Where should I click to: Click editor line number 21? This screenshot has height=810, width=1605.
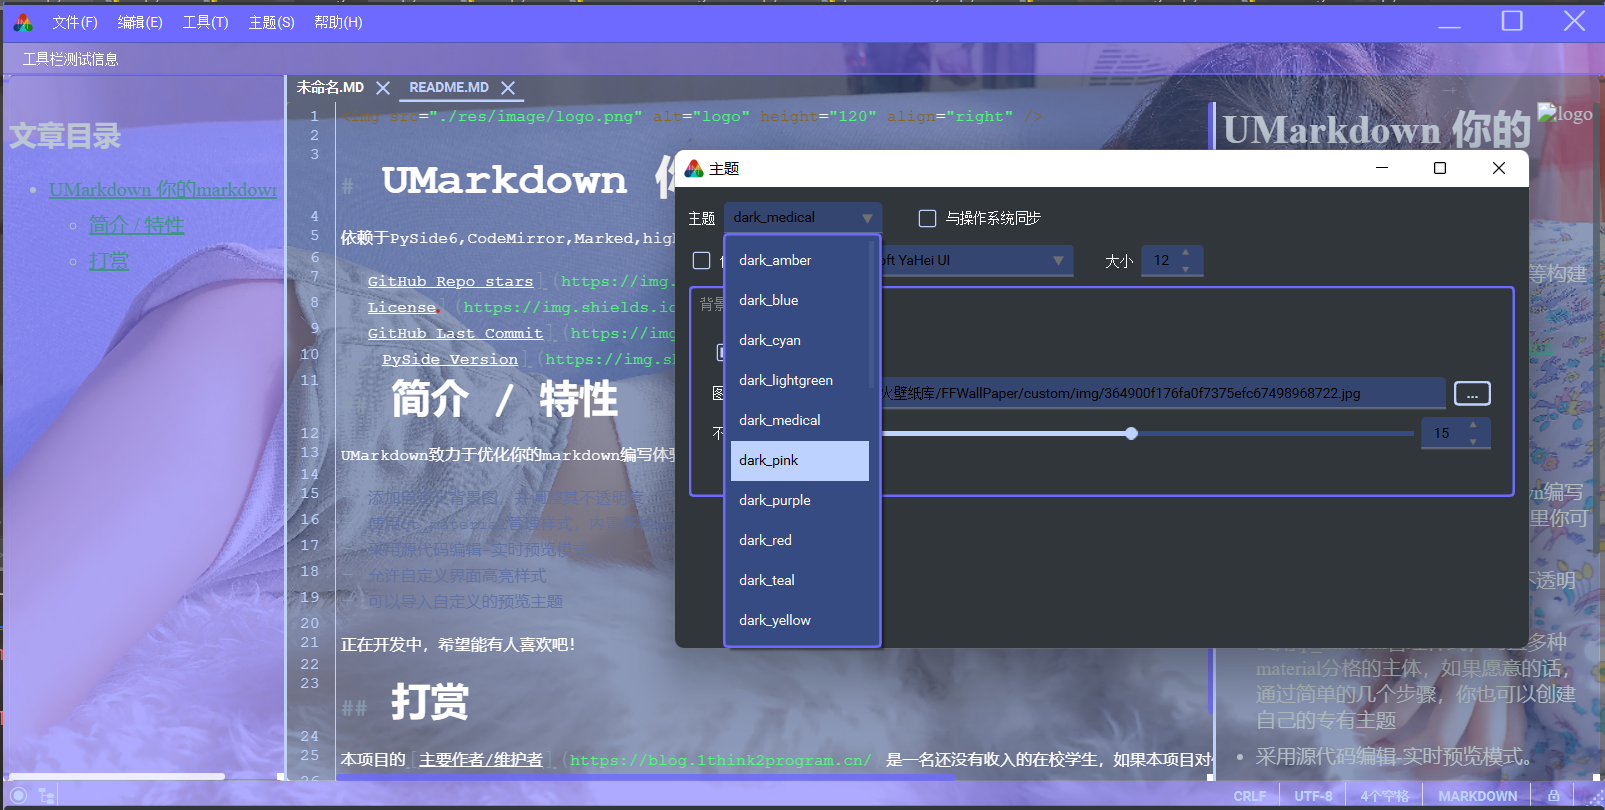(x=310, y=642)
